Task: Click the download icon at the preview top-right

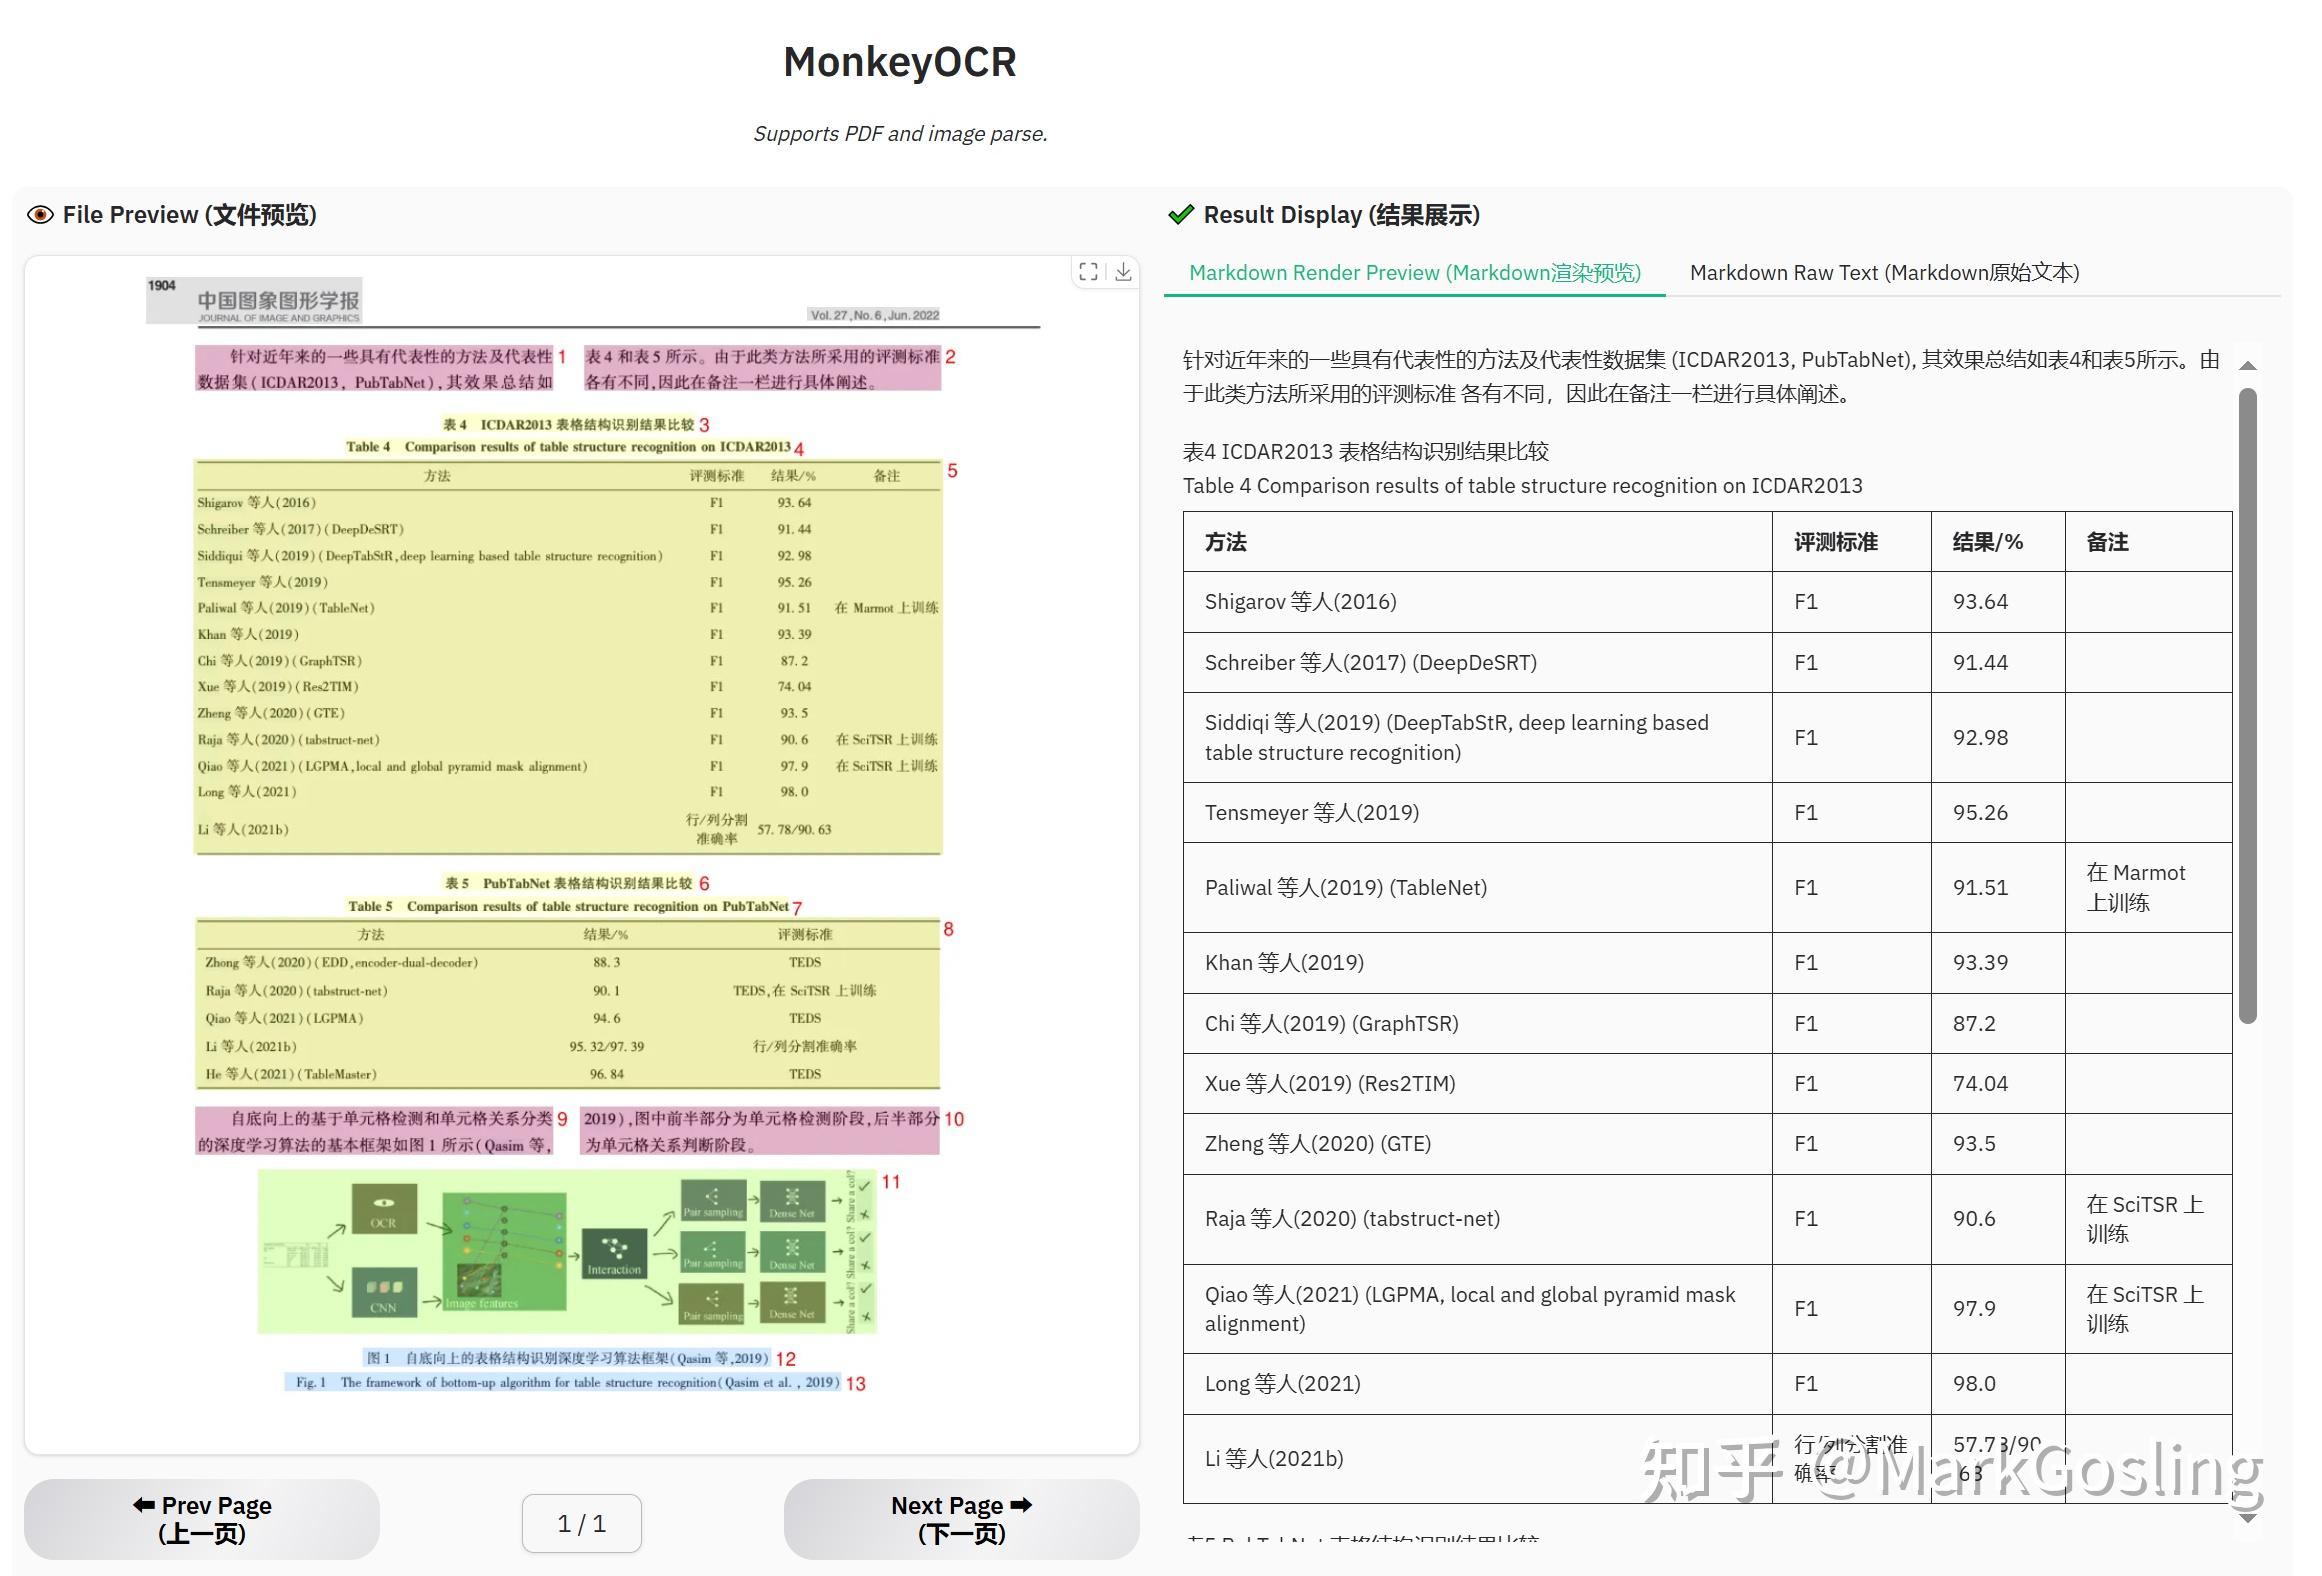Action: [x=1124, y=271]
